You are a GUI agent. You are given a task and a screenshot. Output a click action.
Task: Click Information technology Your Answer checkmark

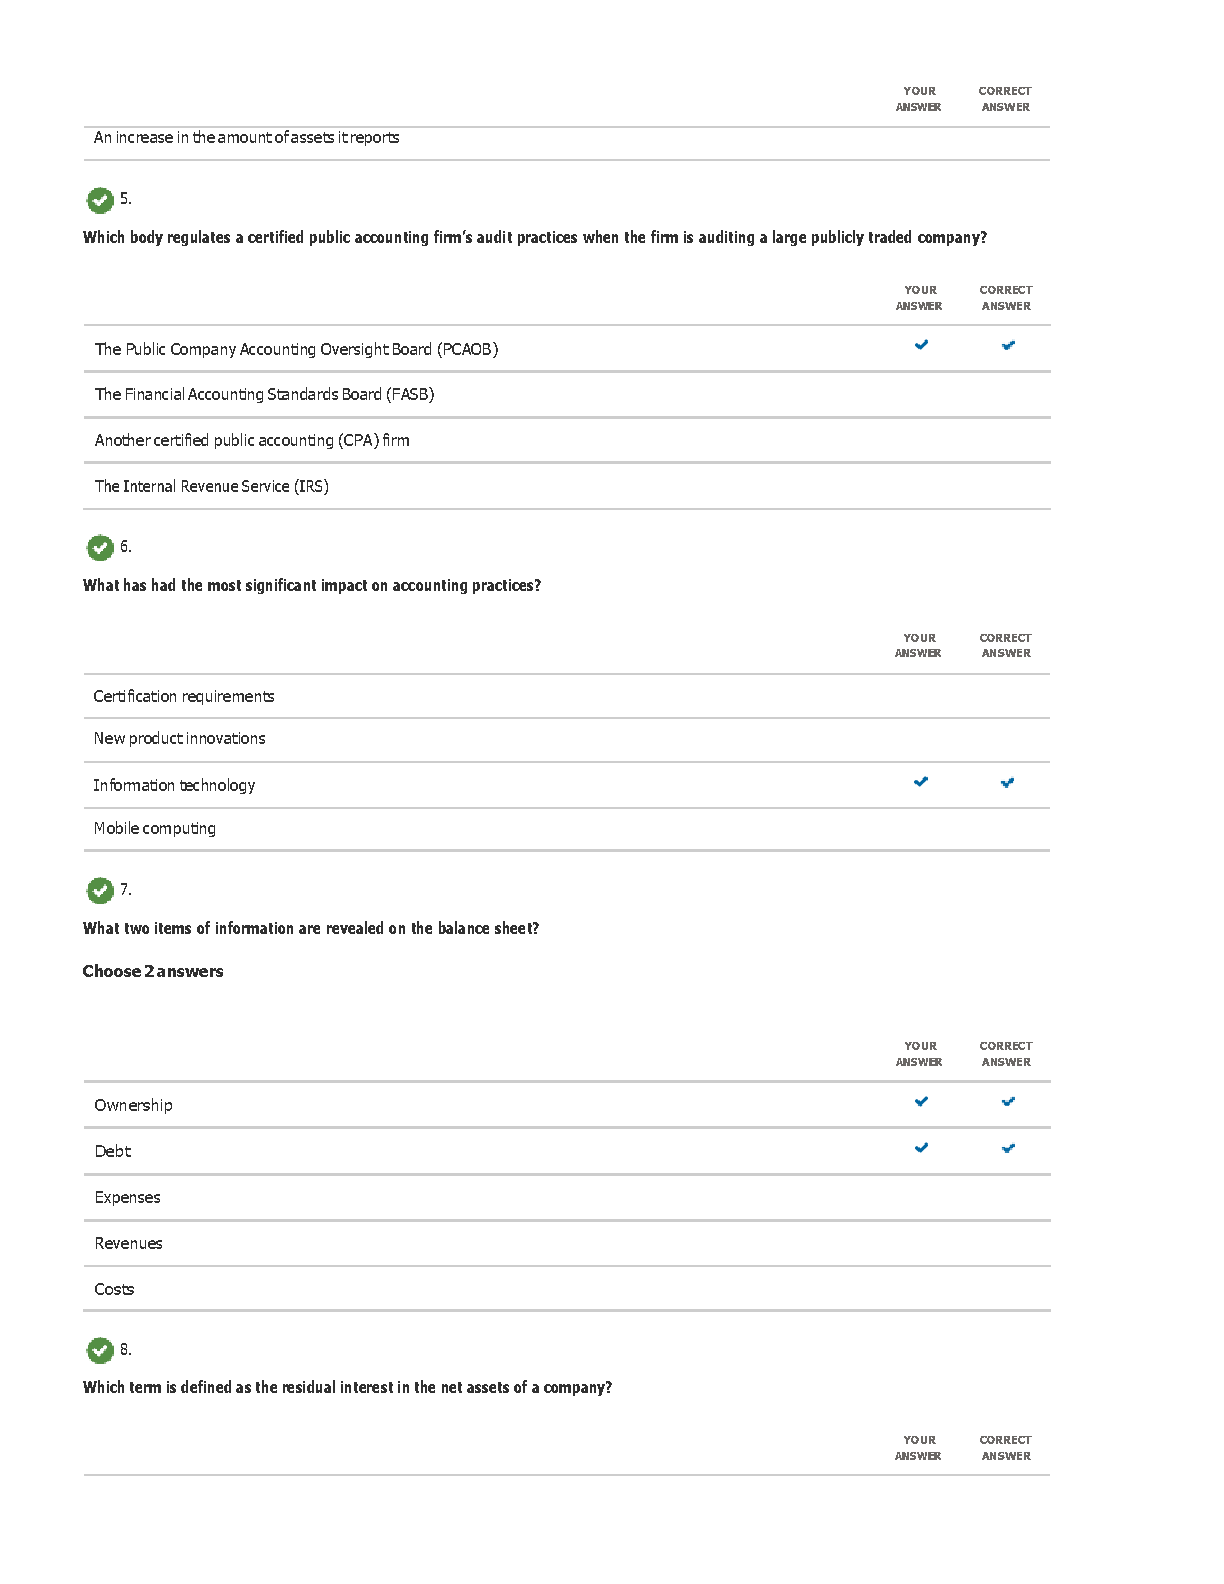pos(921,782)
